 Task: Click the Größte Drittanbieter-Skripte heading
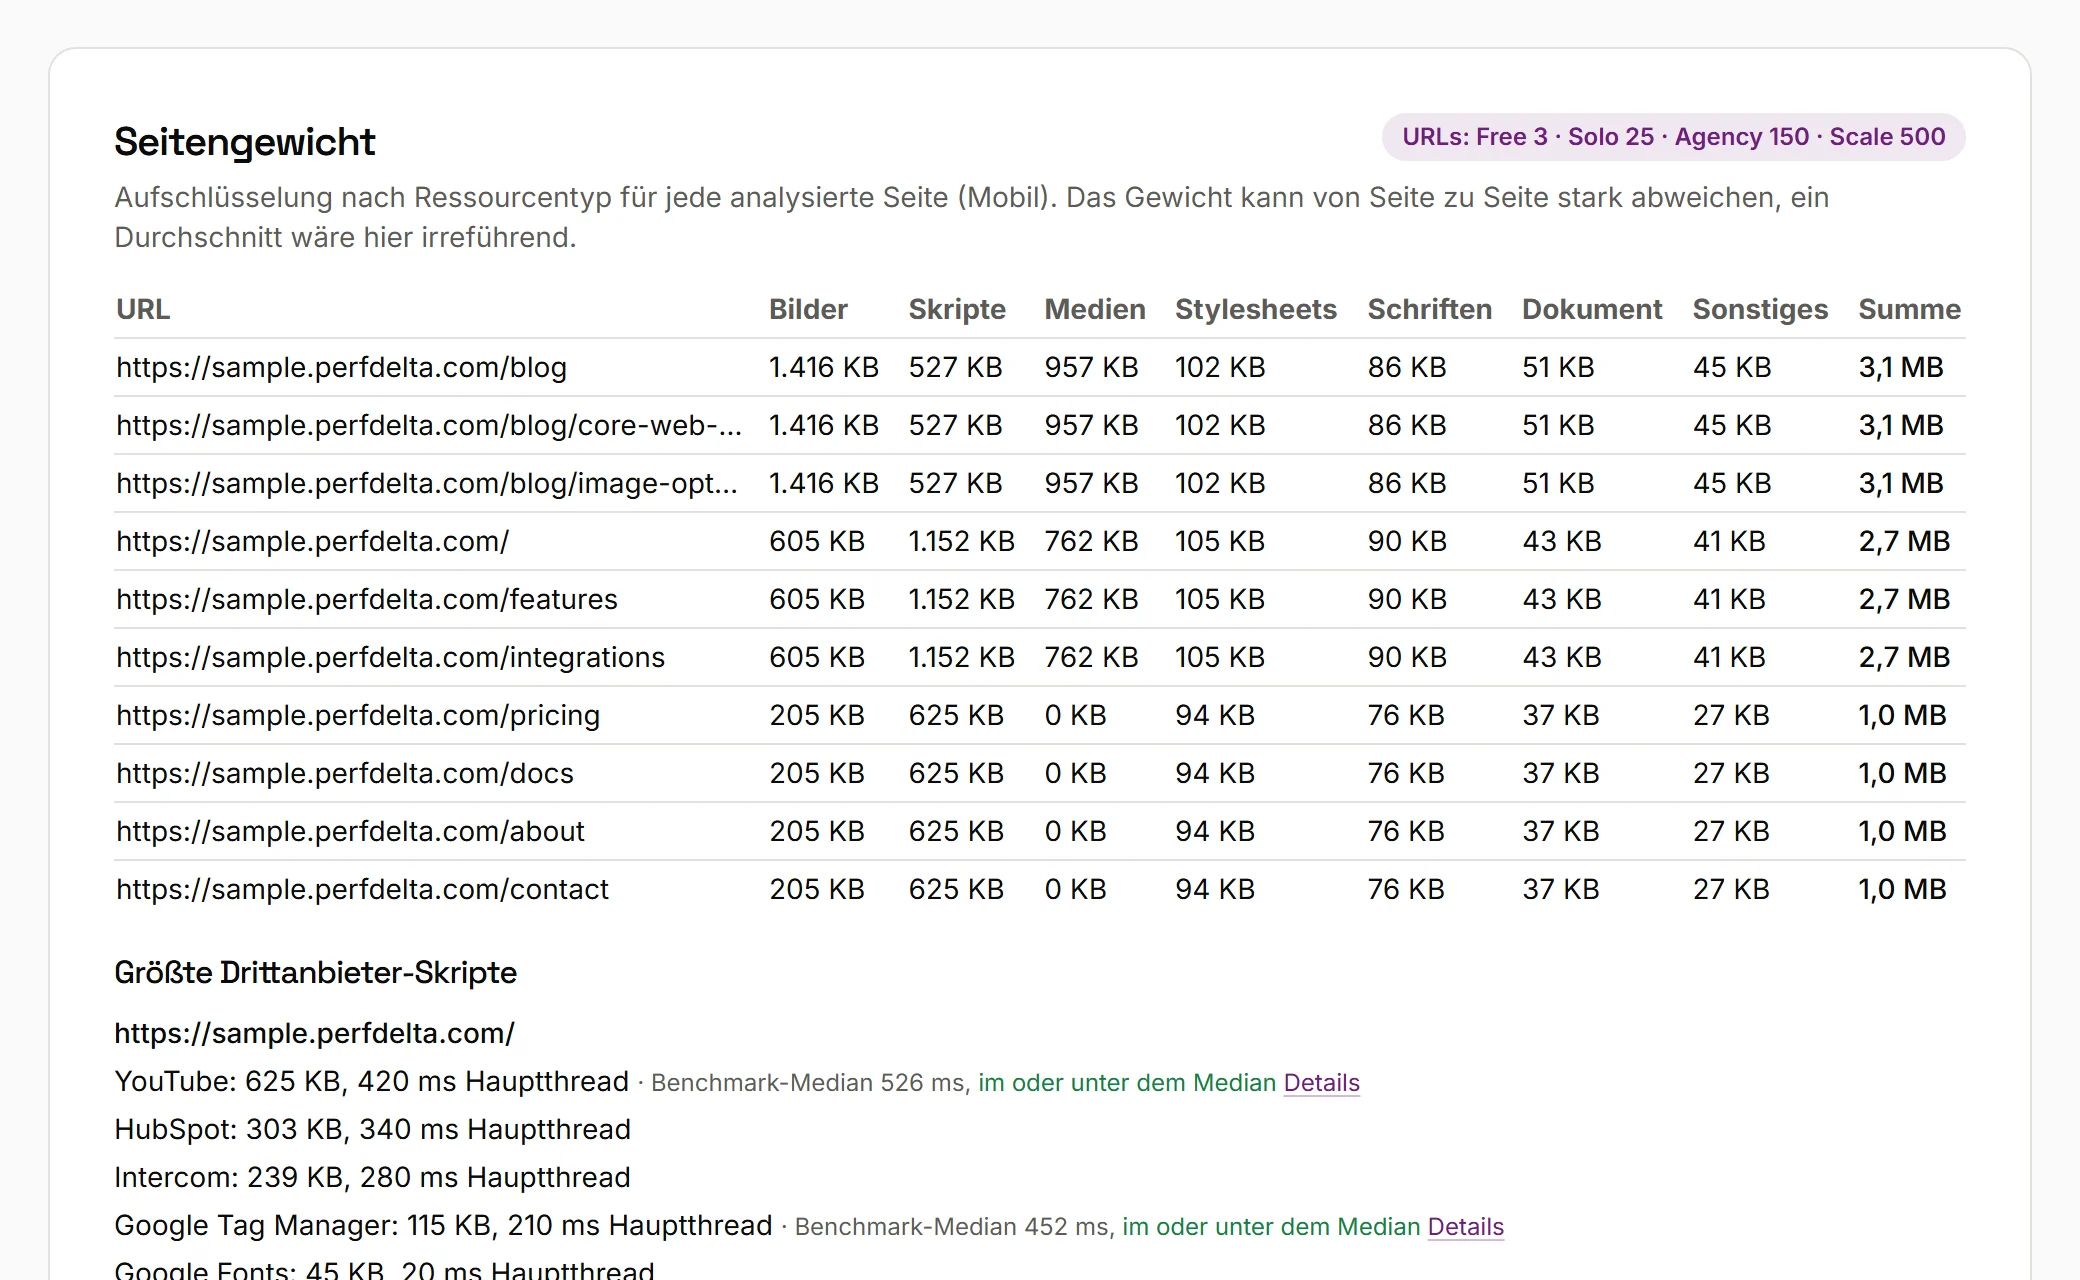(316, 972)
